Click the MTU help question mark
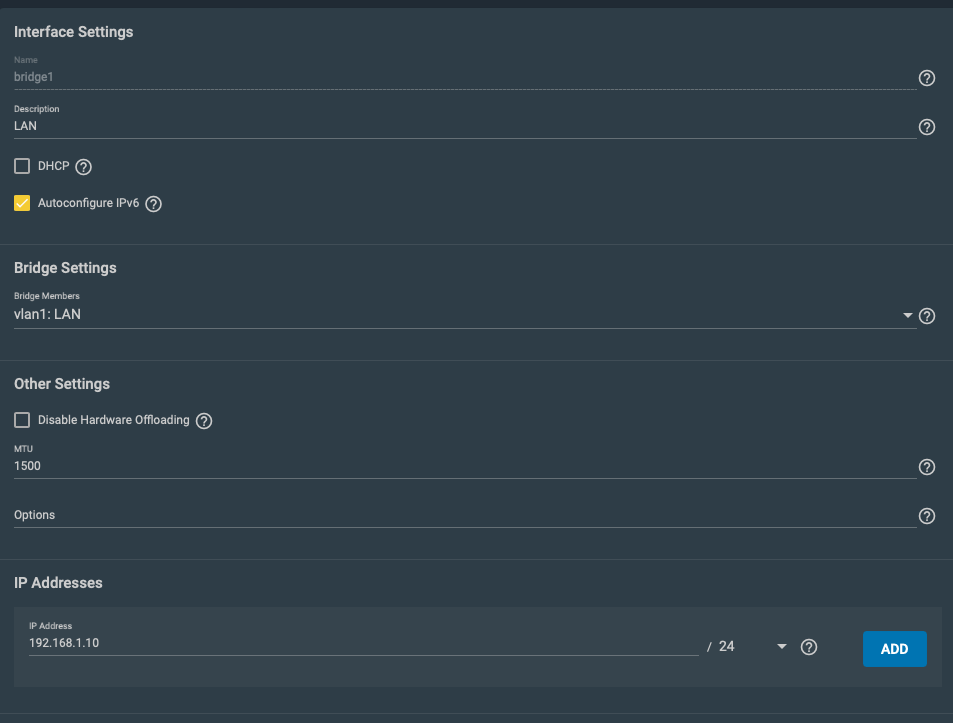This screenshot has height=723, width=953. [x=926, y=467]
